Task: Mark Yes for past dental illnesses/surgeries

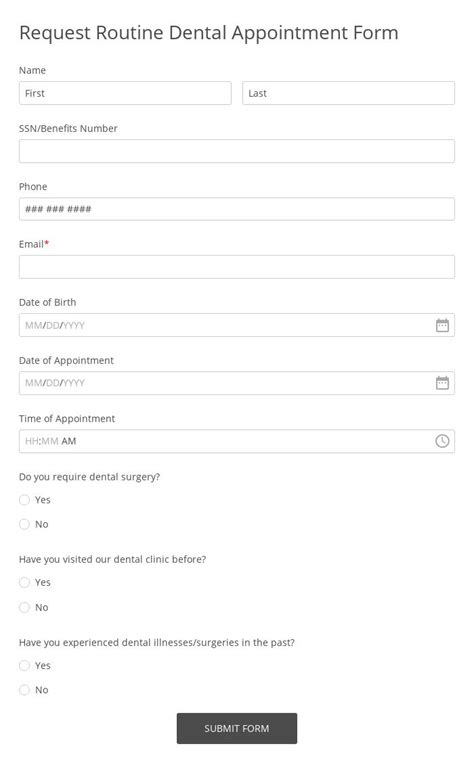Action: (24, 665)
